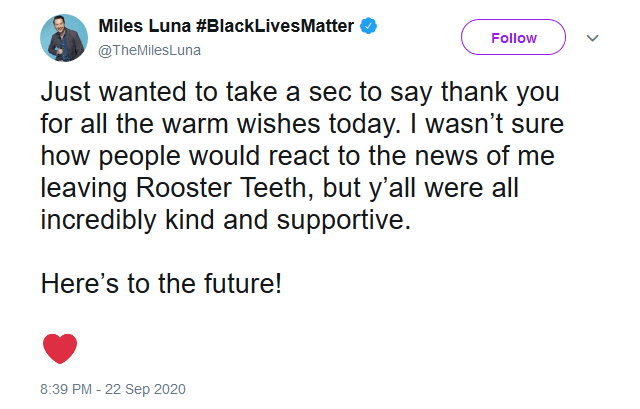Click the red heart emoji

point(60,348)
